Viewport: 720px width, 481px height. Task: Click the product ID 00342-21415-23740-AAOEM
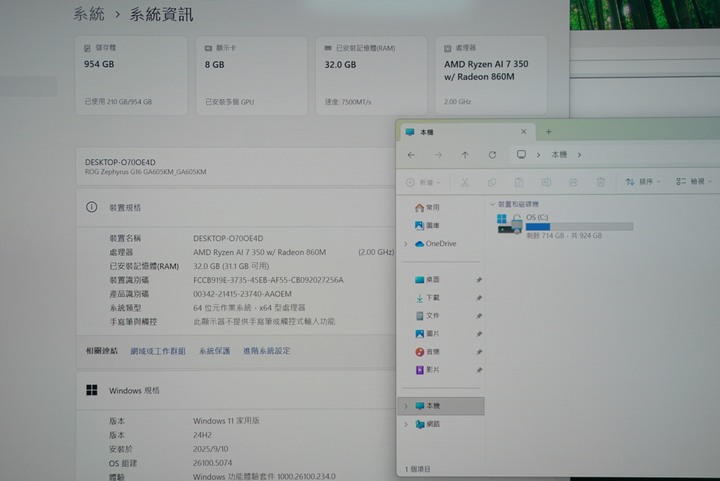coord(242,294)
